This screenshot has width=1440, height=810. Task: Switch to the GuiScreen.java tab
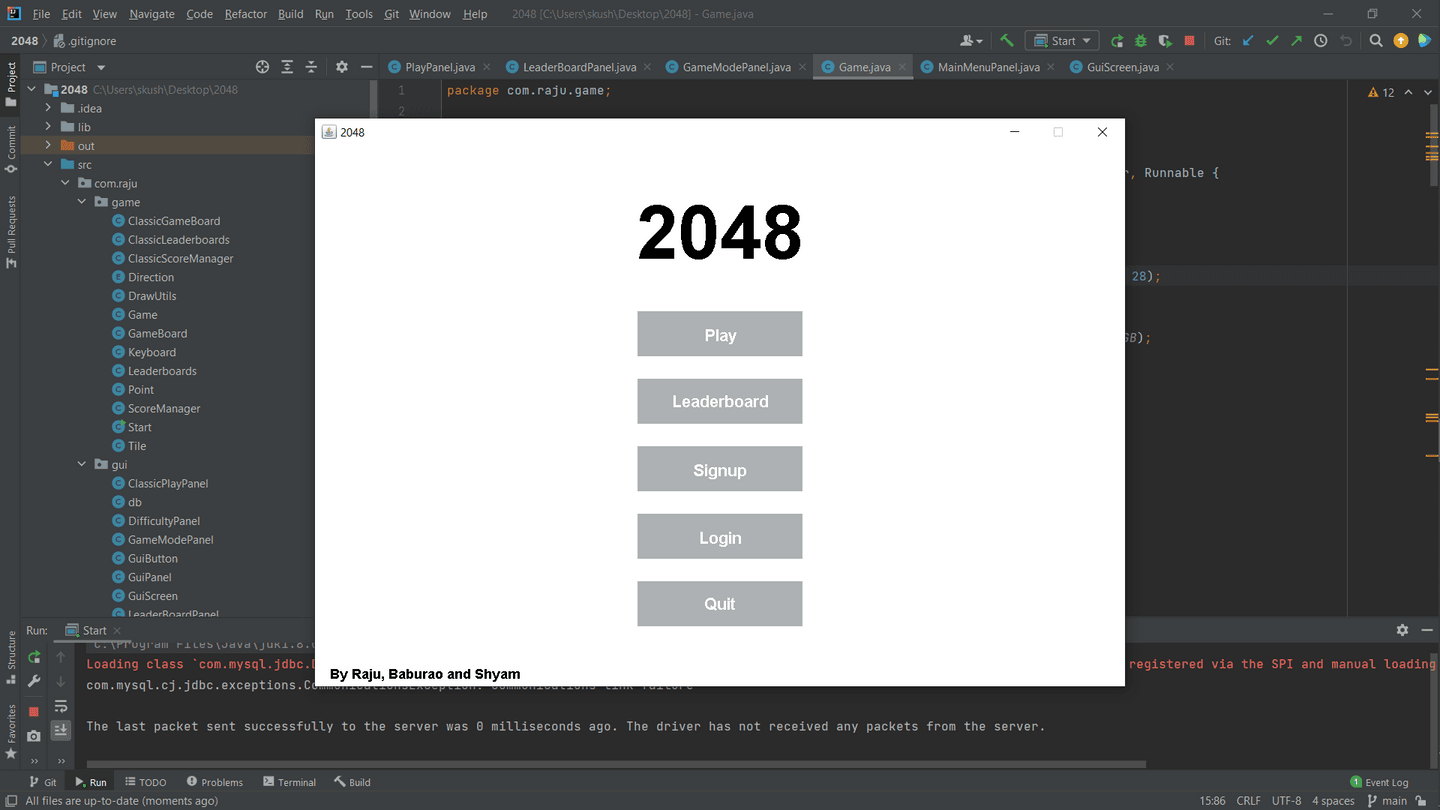click(1122, 67)
